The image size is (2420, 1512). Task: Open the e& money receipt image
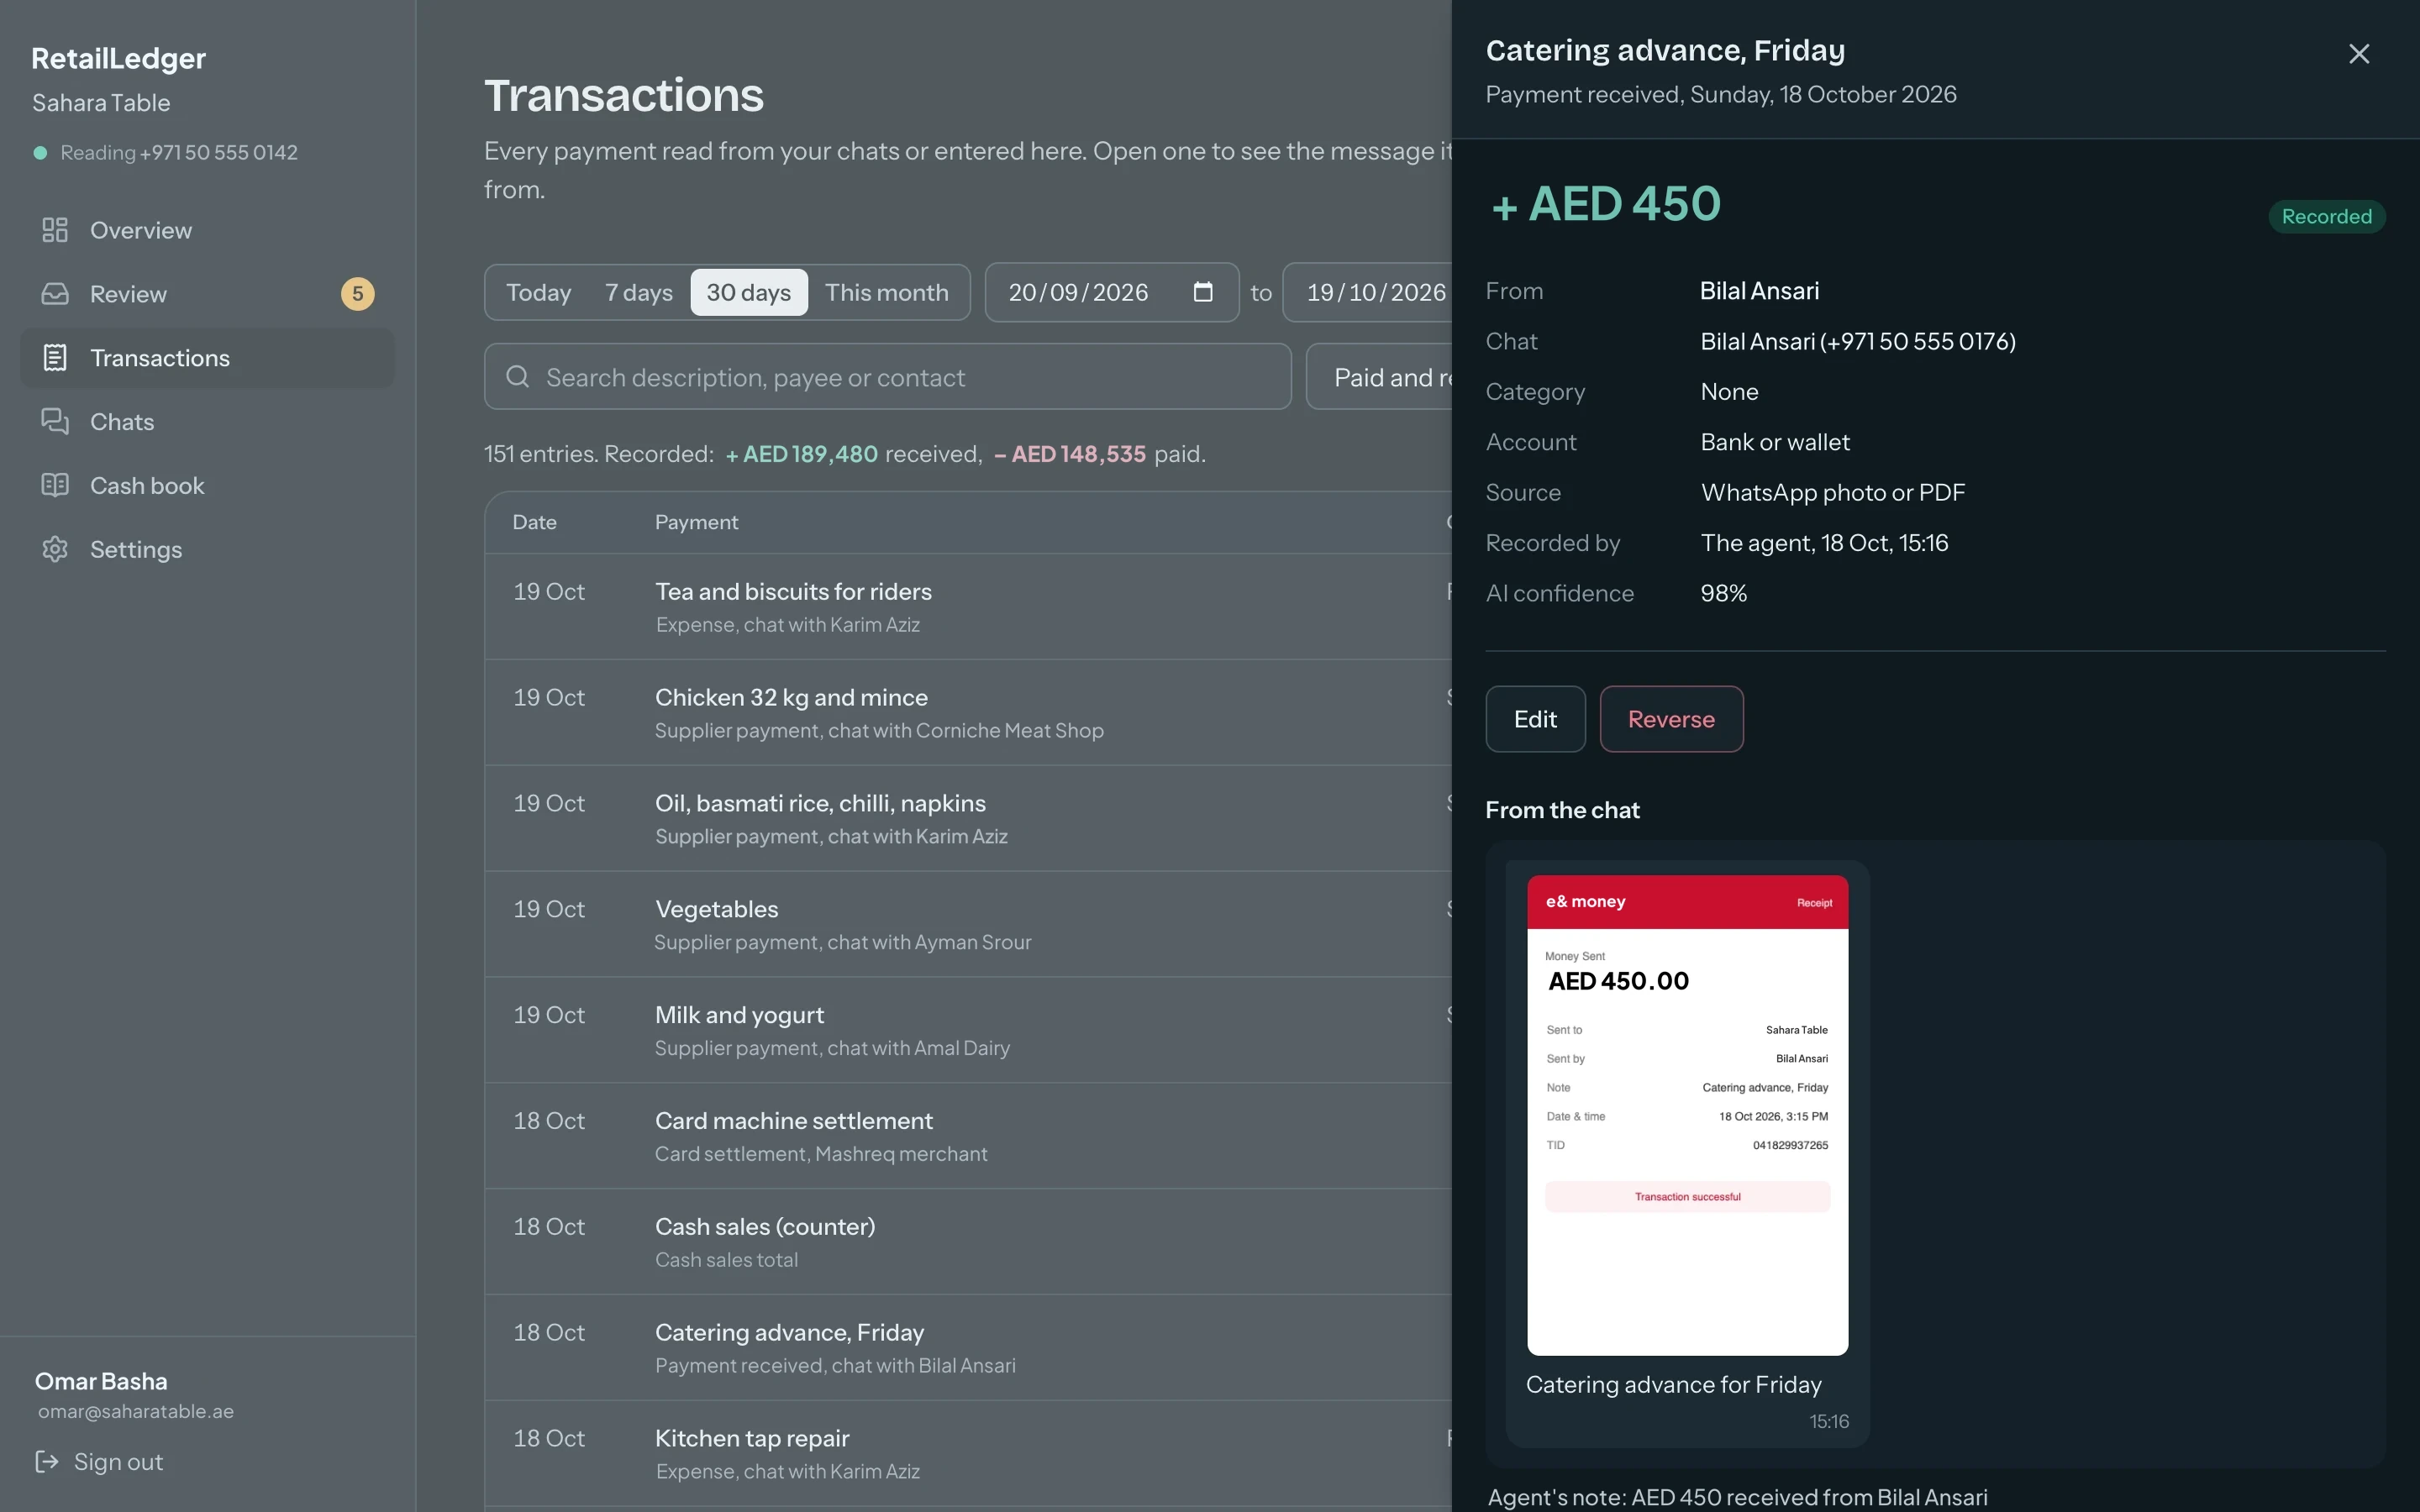tap(1687, 1115)
